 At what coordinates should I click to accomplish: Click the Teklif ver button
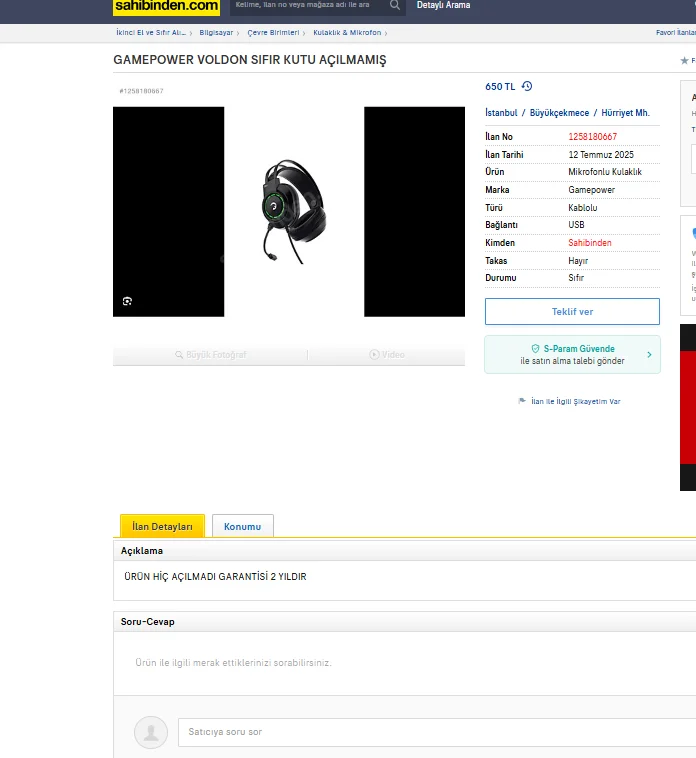point(572,312)
